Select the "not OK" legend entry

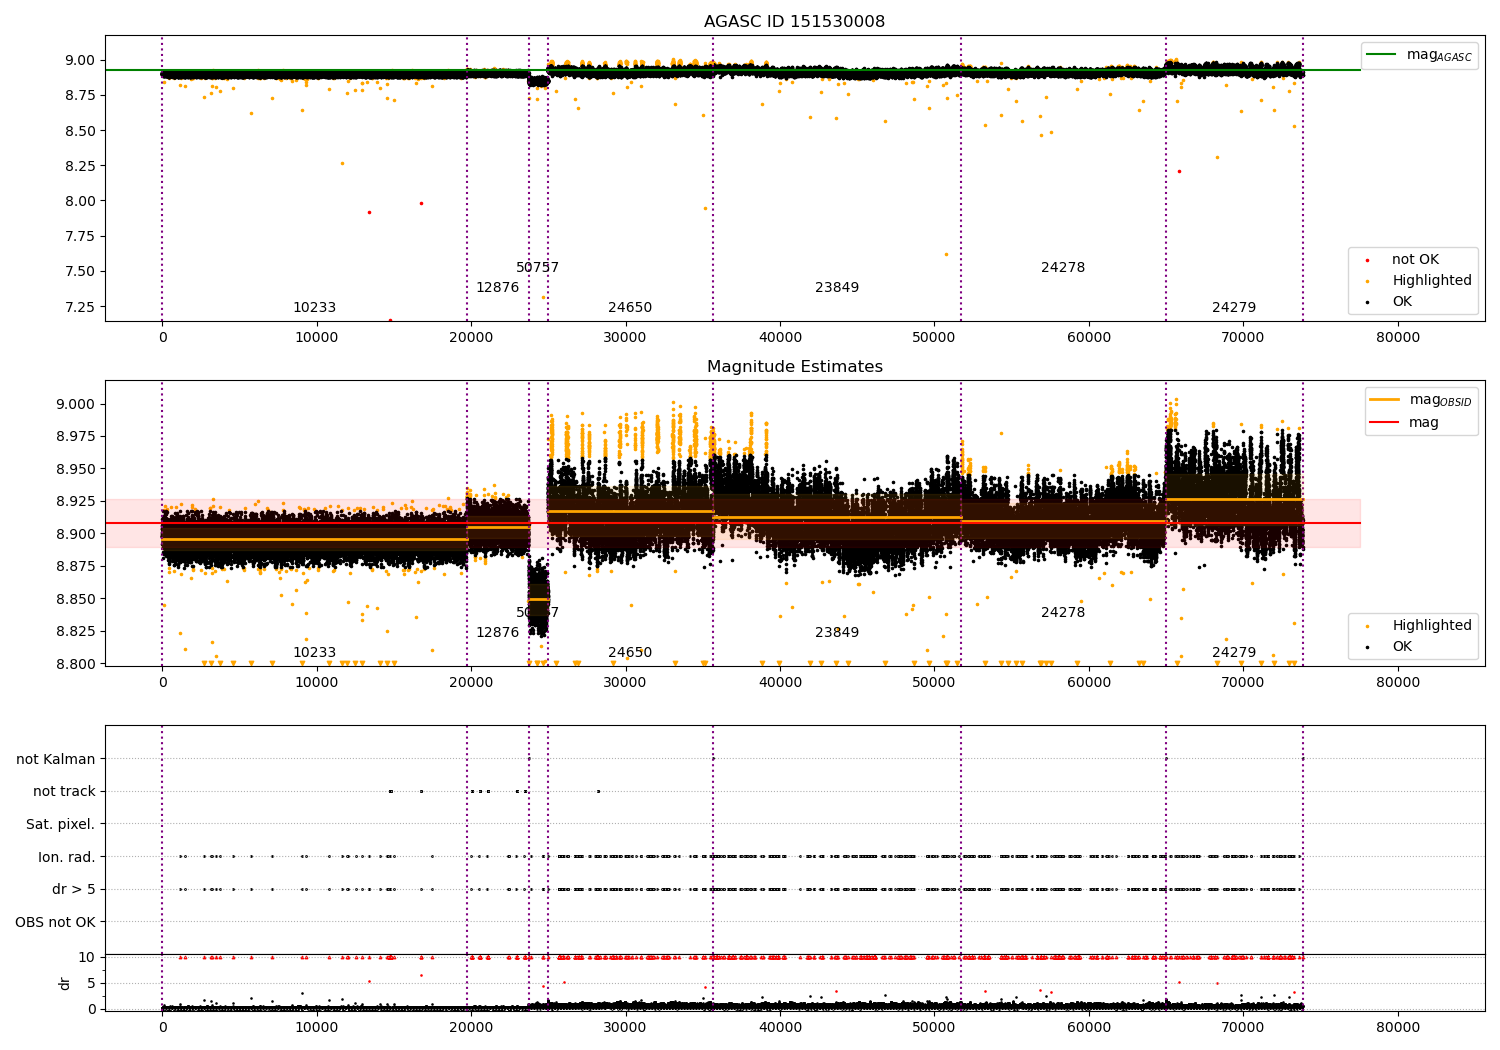tap(1415, 260)
